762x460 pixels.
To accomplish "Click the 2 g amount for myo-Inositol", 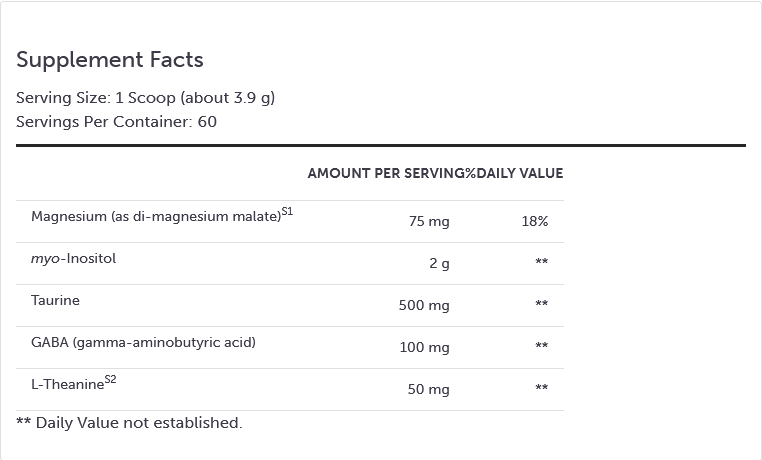I will click(x=439, y=263).
